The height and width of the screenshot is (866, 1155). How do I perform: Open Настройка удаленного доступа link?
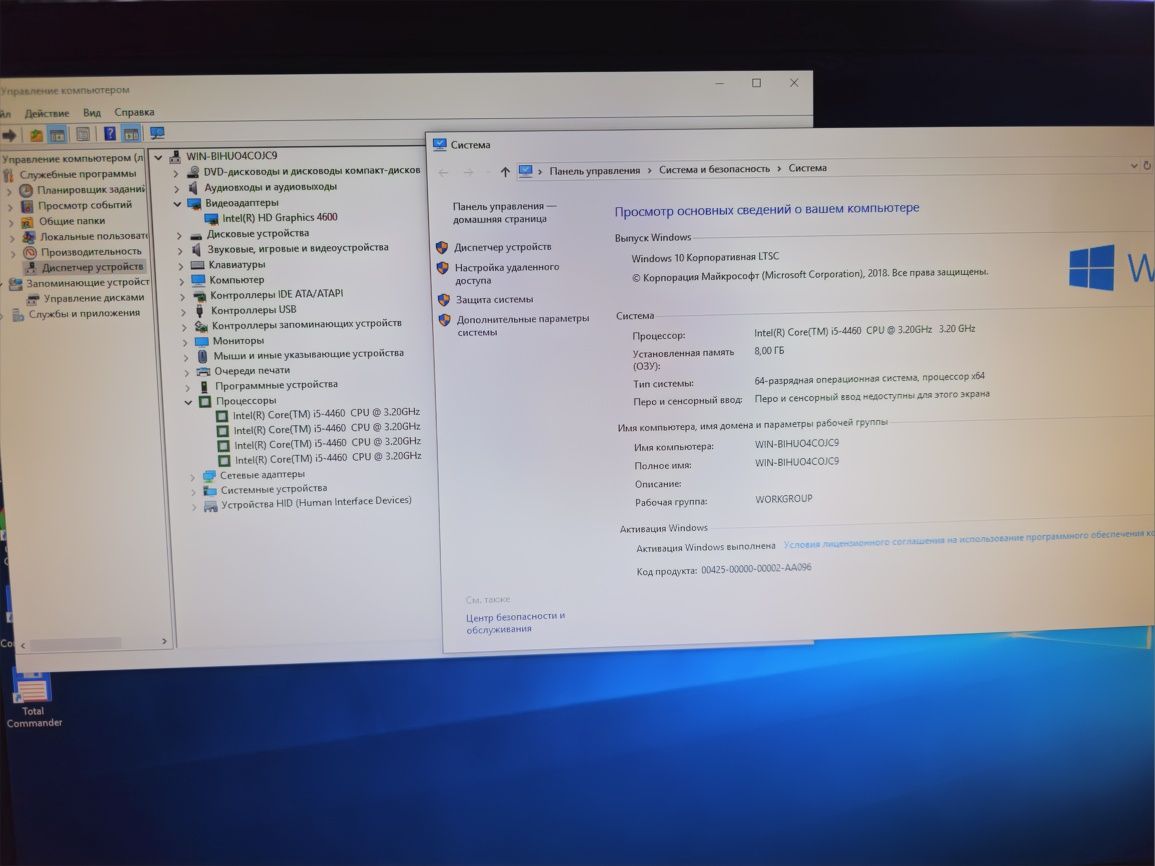tap(507, 274)
